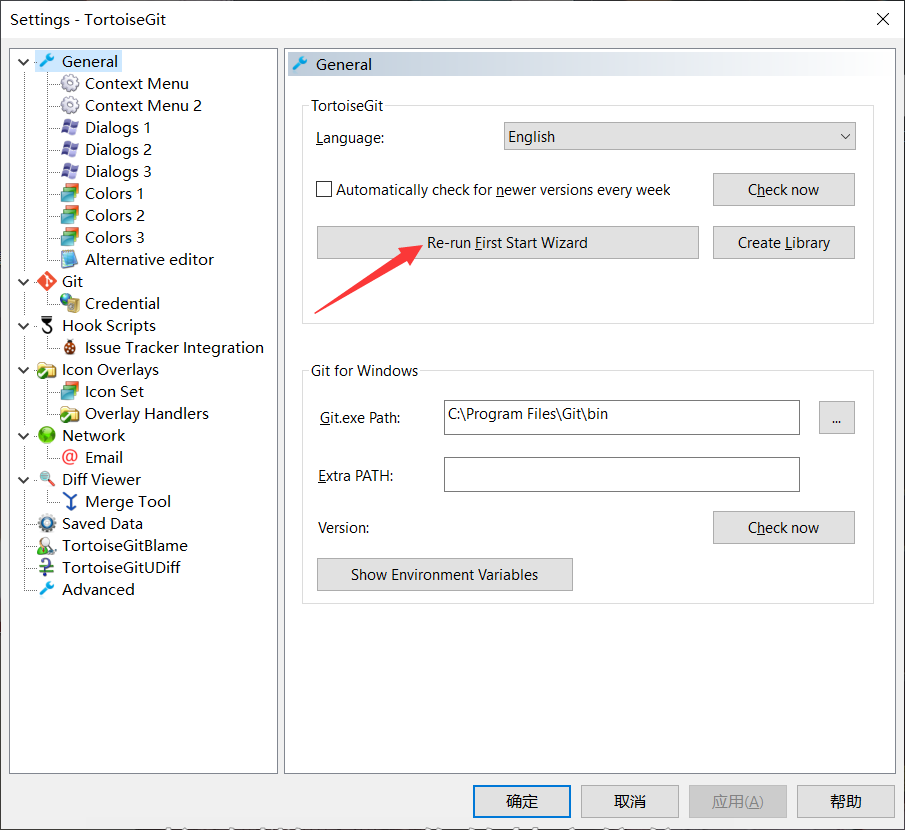Click the Network globe icon

(46, 436)
